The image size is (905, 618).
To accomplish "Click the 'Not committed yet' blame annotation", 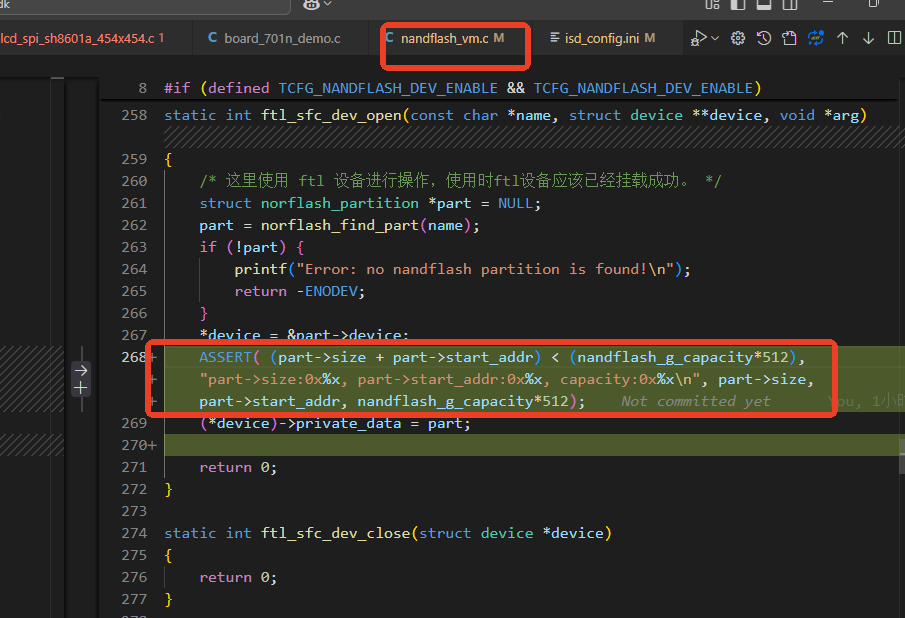I will tap(695, 402).
